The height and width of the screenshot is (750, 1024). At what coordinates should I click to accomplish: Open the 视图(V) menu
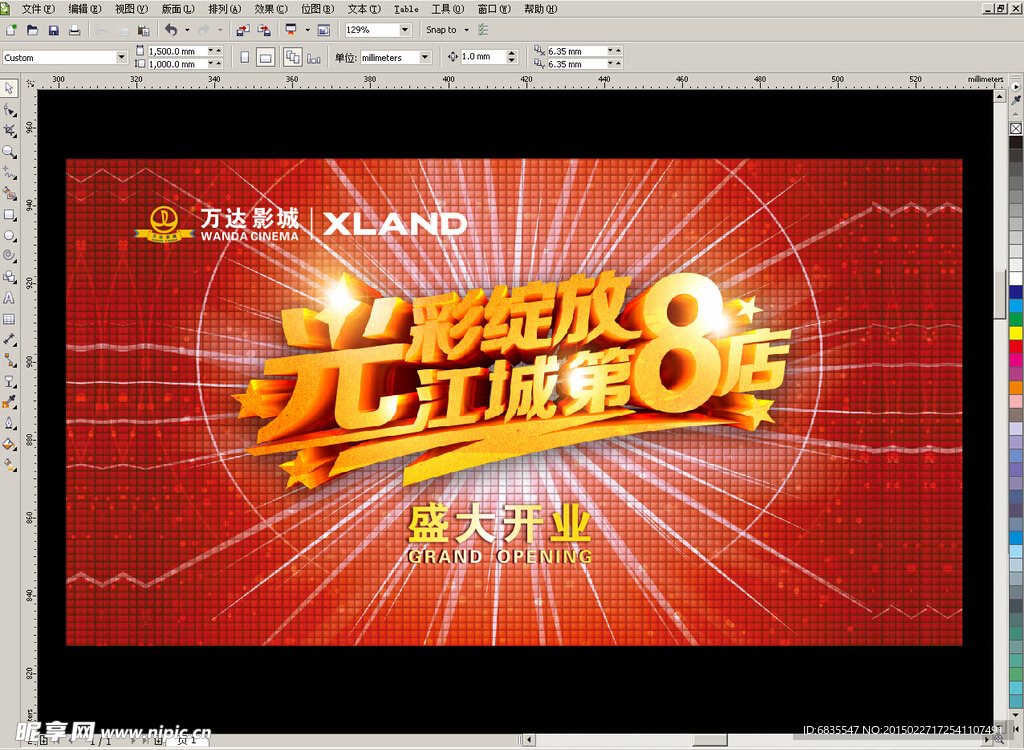[131, 9]
